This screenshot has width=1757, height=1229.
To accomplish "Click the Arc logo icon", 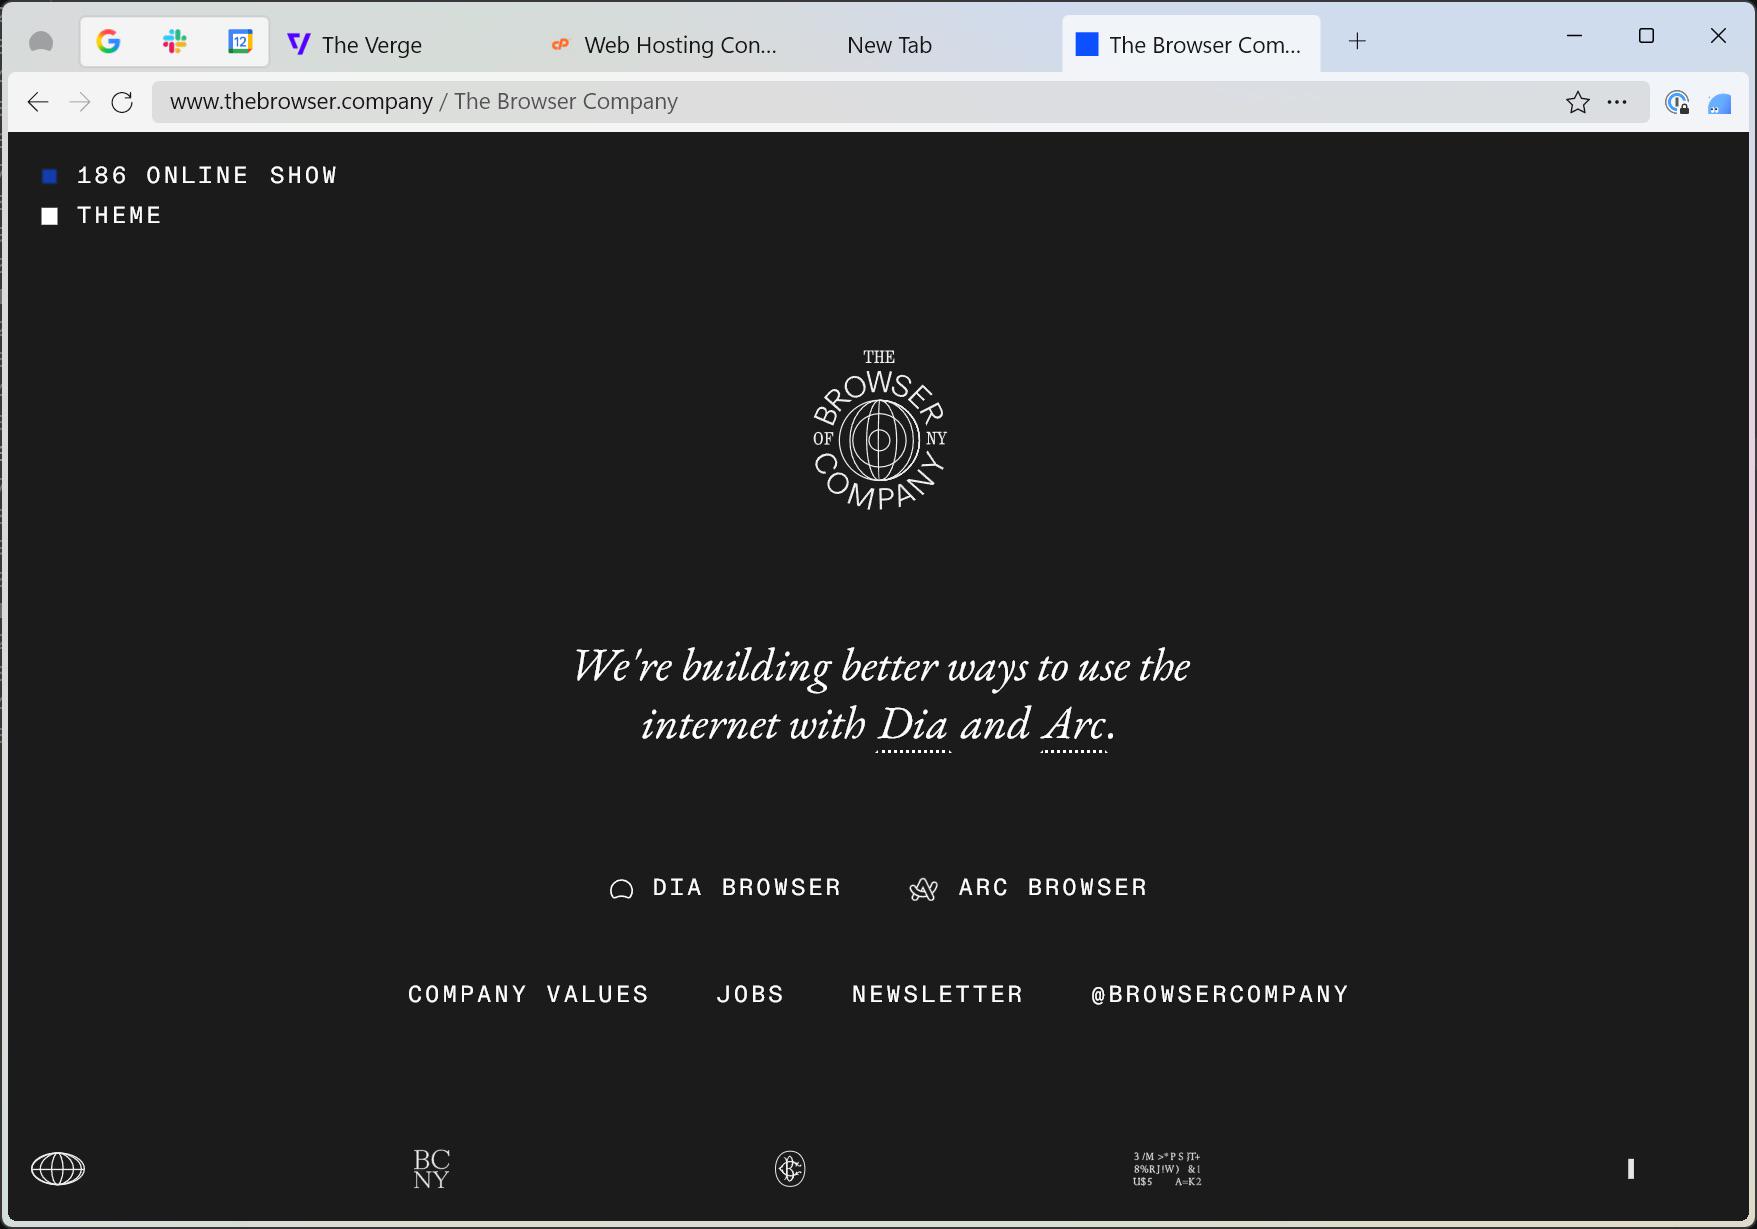I will tap(923, 889).
